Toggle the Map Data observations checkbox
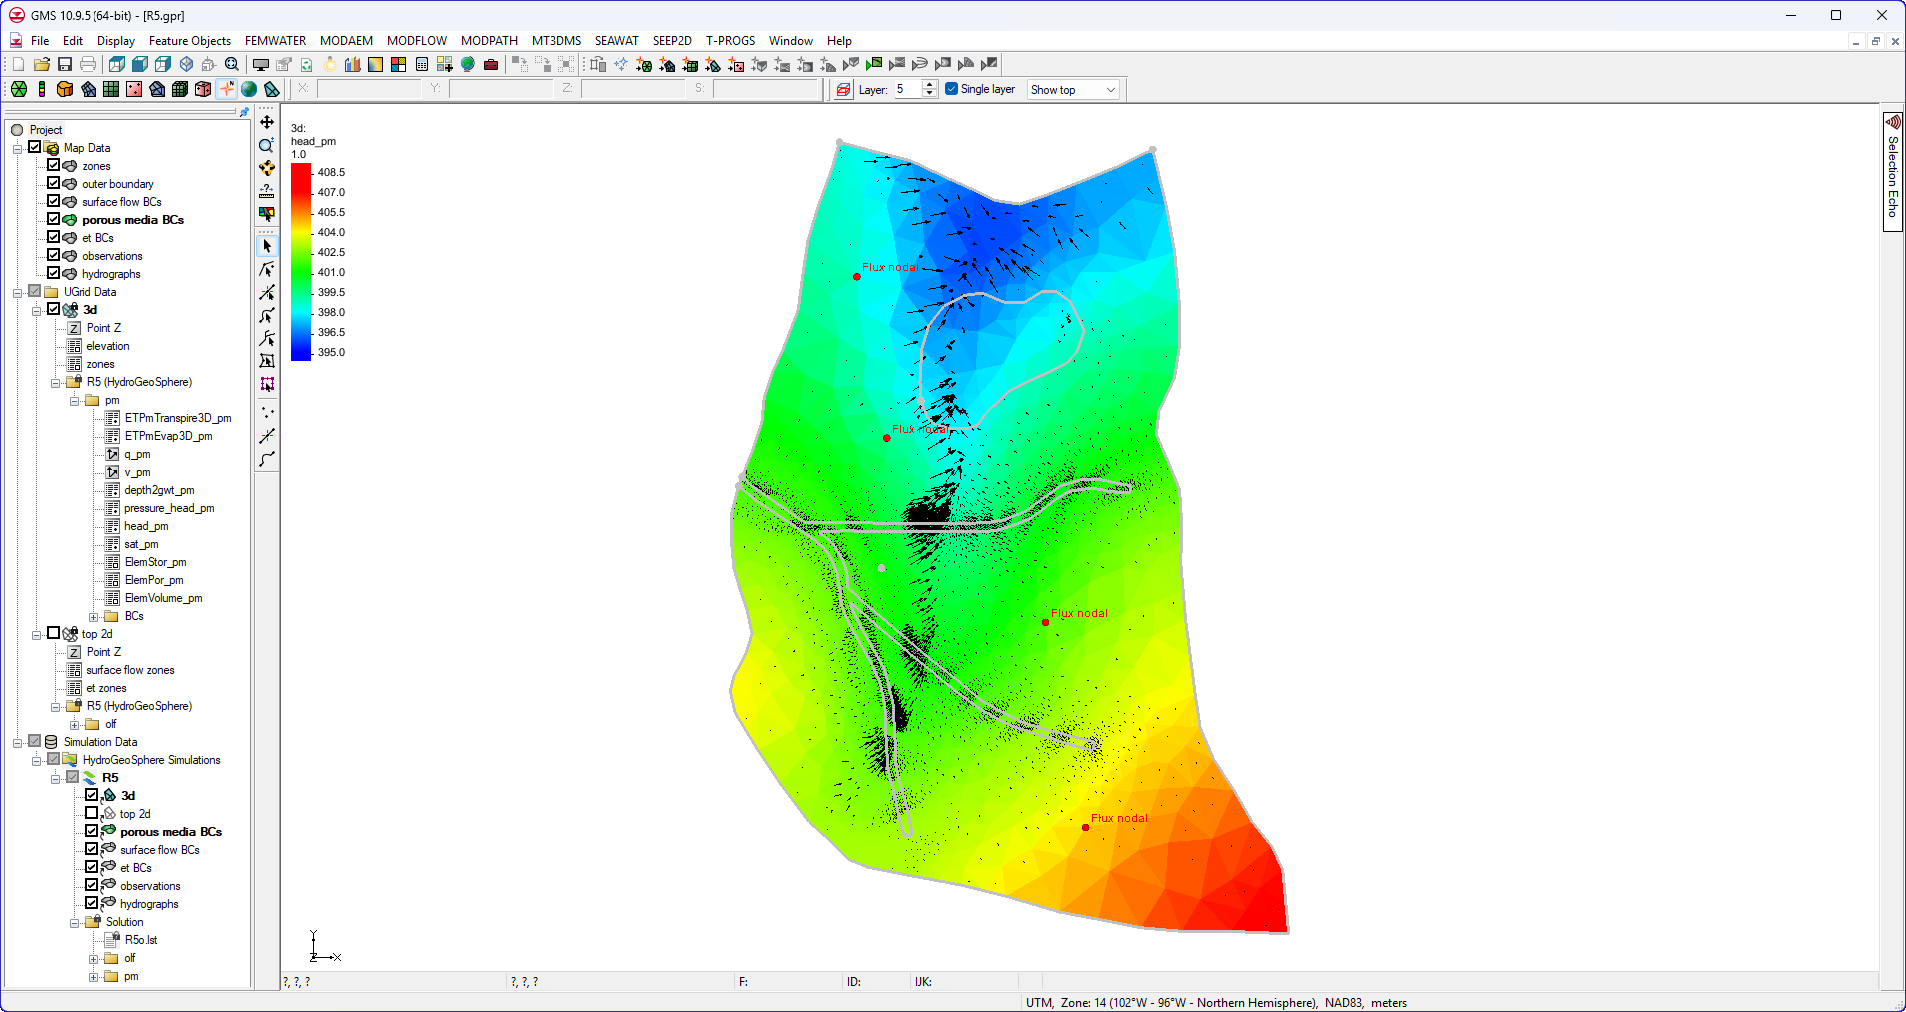Screen dimensions: 1906x1012 pyautogui.click(x=54, y=255)
